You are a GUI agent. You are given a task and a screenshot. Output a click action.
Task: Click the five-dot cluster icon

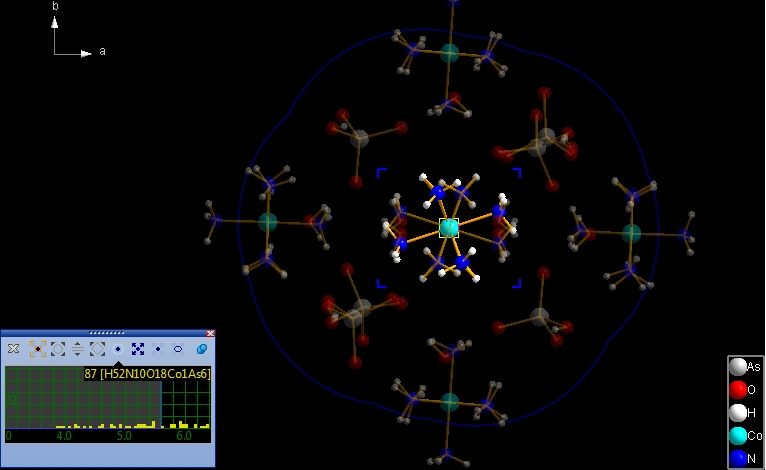(138, 349)
